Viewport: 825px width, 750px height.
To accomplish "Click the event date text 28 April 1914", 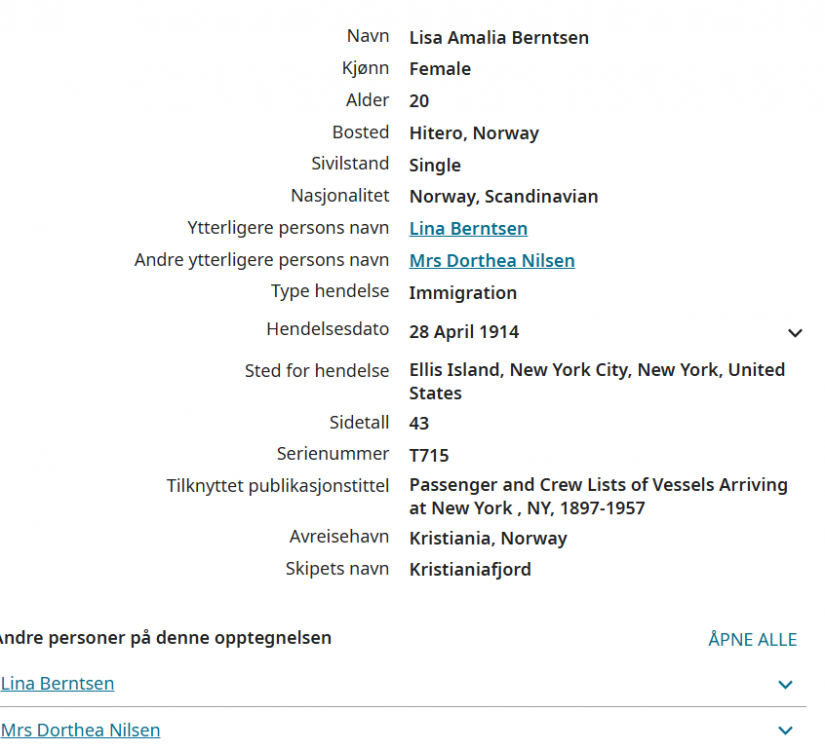I will [x=464, y=332].
